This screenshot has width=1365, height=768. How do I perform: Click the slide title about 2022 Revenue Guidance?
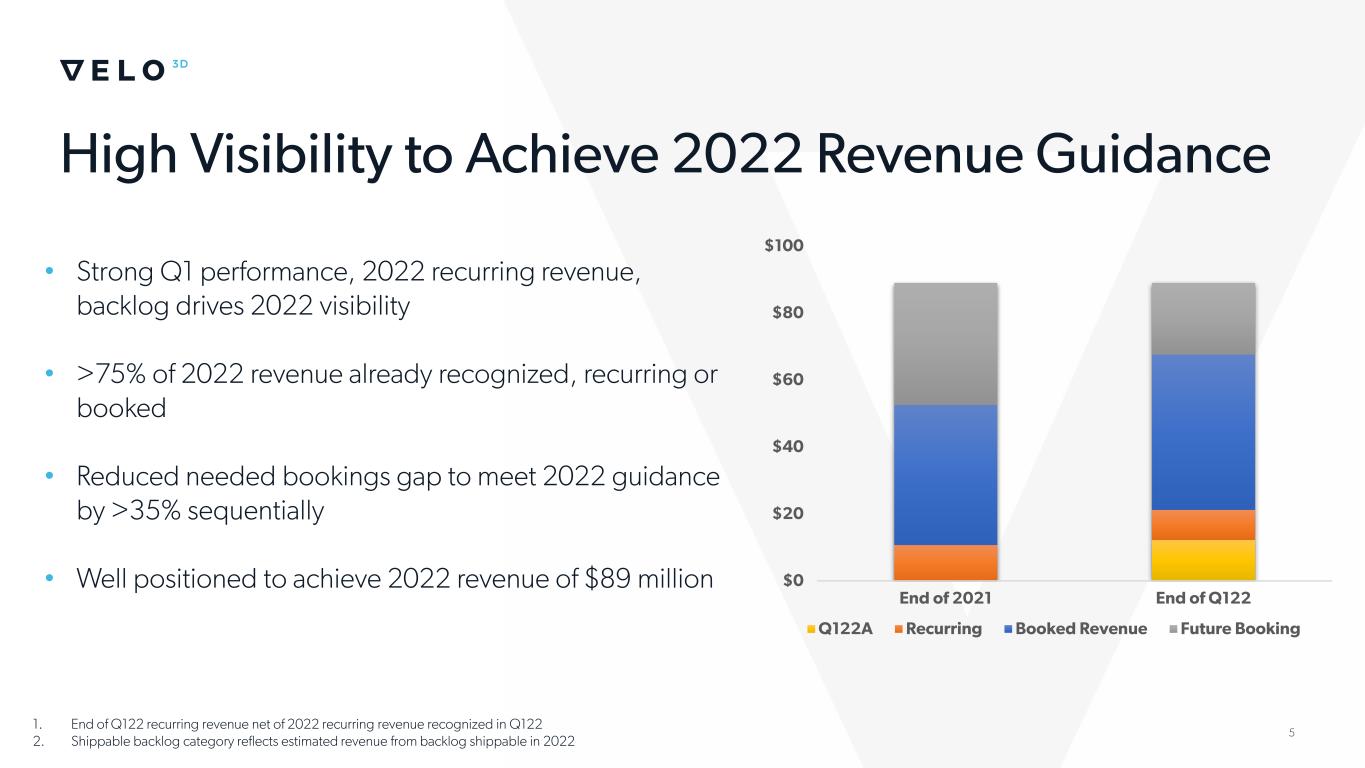665,155
